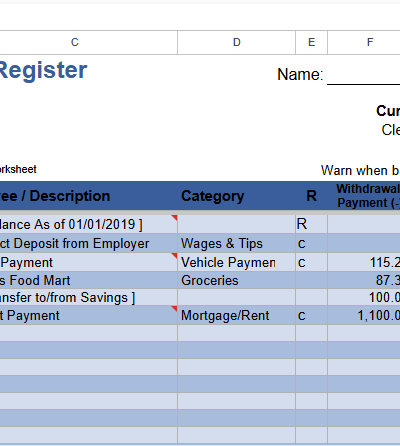Select the 'Deposit from Employer' cell
This screenshot has height=446, width=400.
coord(88,243)
